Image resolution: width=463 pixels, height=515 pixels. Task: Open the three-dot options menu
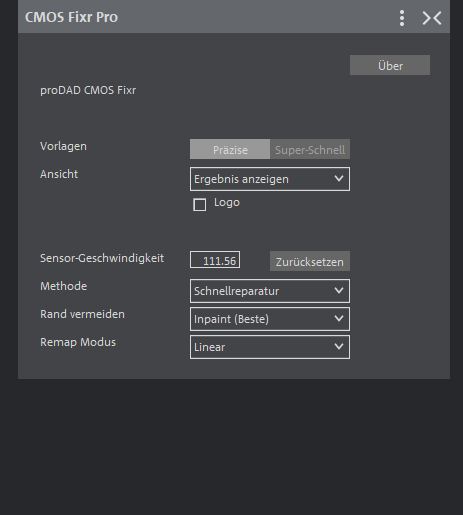coord(402,18)
